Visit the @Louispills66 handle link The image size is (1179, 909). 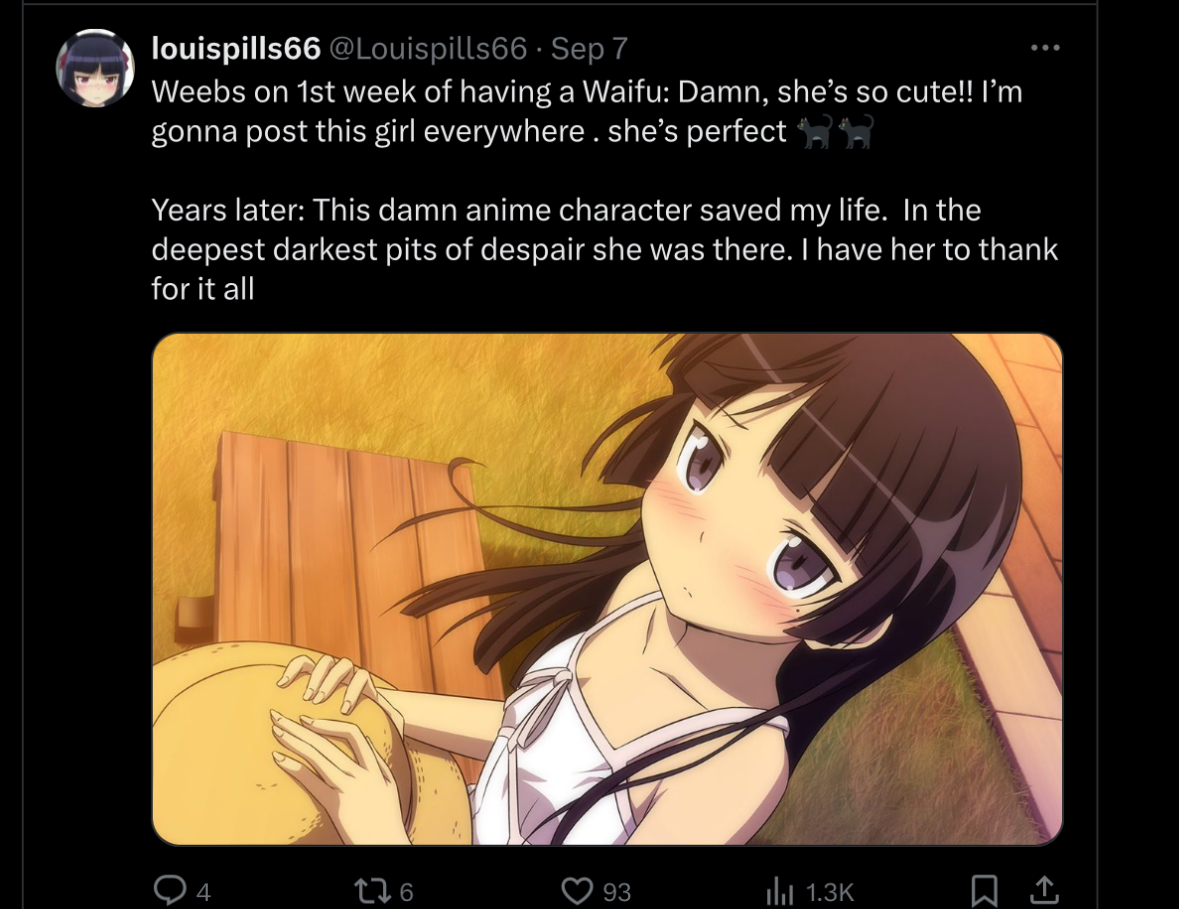[x=428, y=49]
